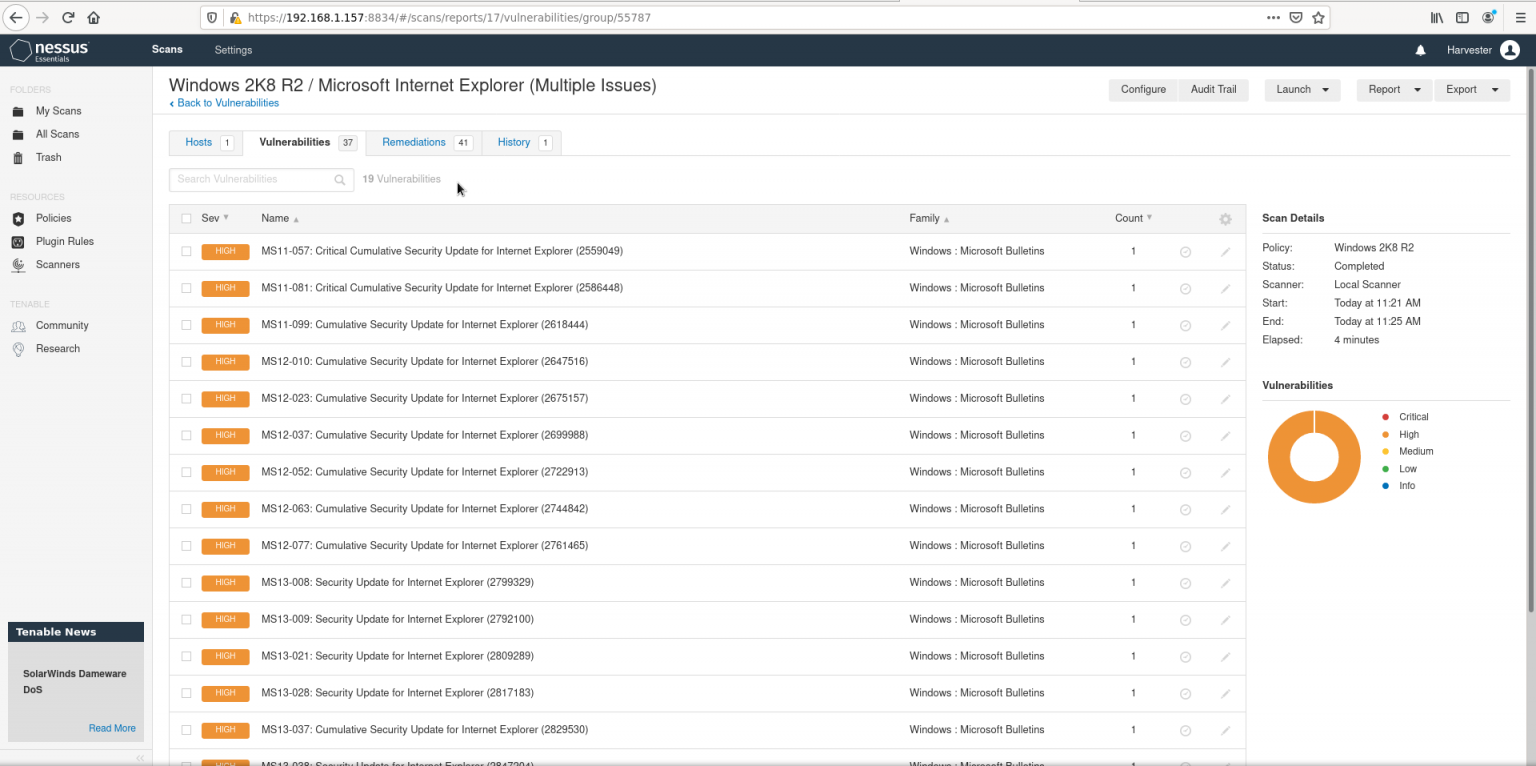Open the Launch dropdown
The image size is (1536, 766).
[x=1302, y=89]
